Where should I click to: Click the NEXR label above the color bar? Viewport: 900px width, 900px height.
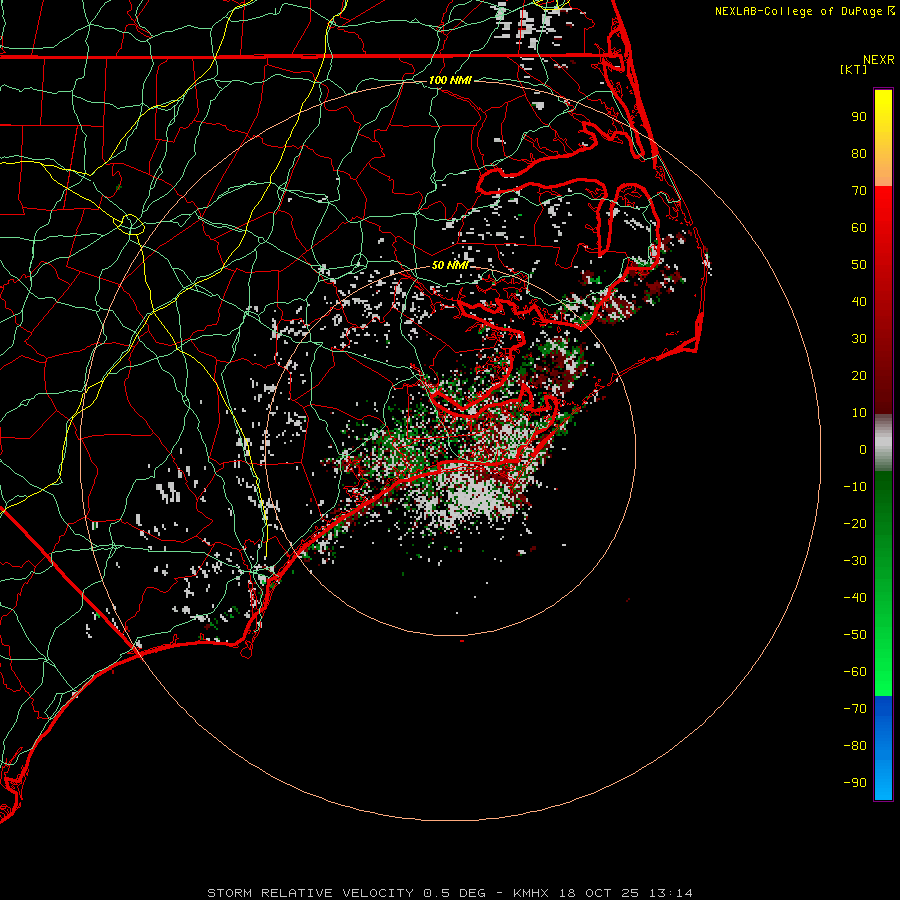[x=879, y=60]
